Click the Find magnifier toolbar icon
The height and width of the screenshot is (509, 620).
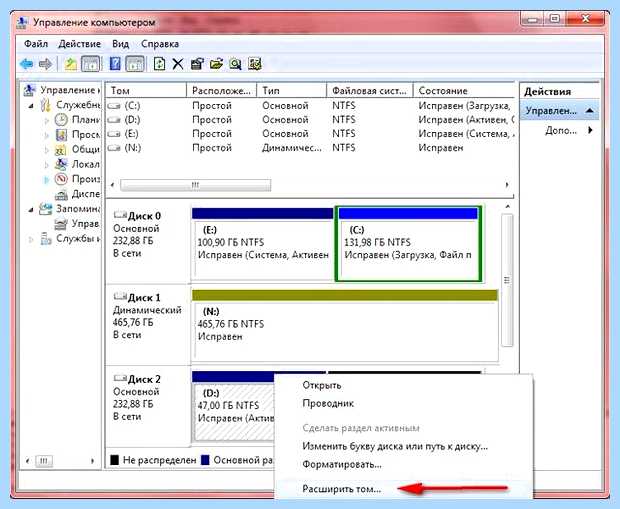[x=235, y=64]
